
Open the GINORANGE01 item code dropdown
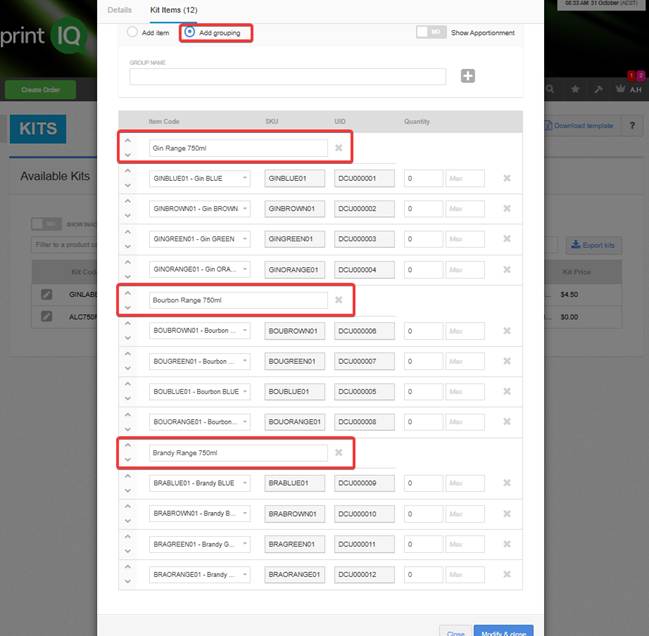coord(200,269)
